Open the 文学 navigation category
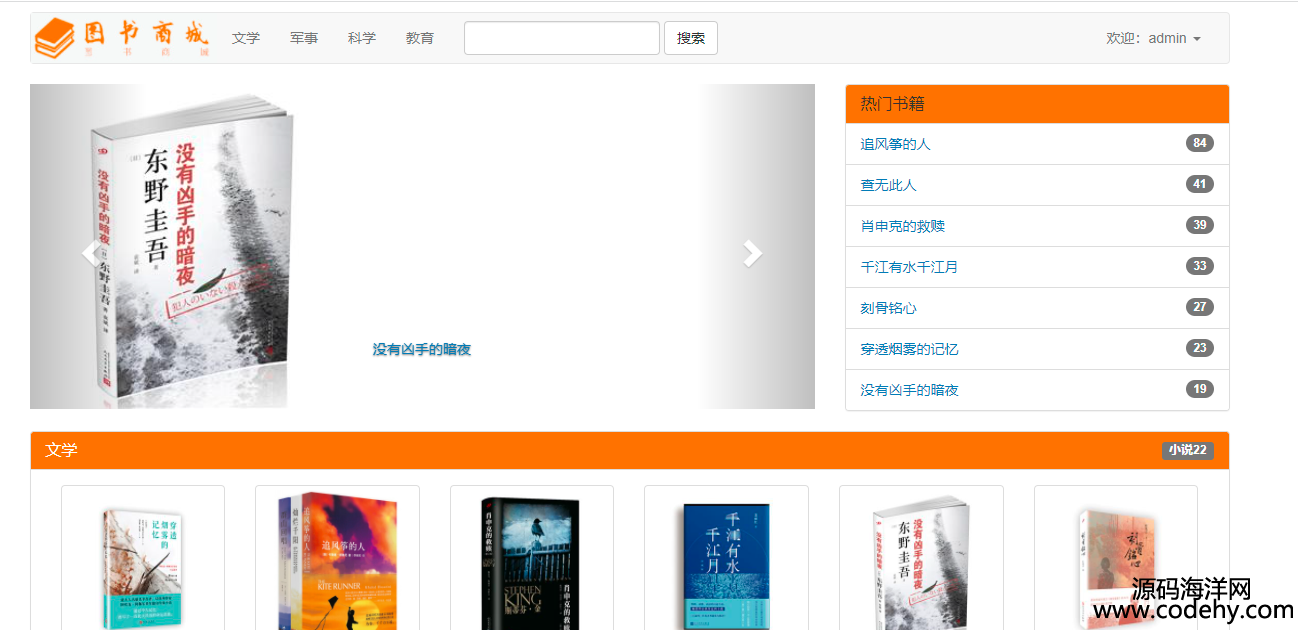Viewport: 1298px width, 630px height. [x=246, y=38]
